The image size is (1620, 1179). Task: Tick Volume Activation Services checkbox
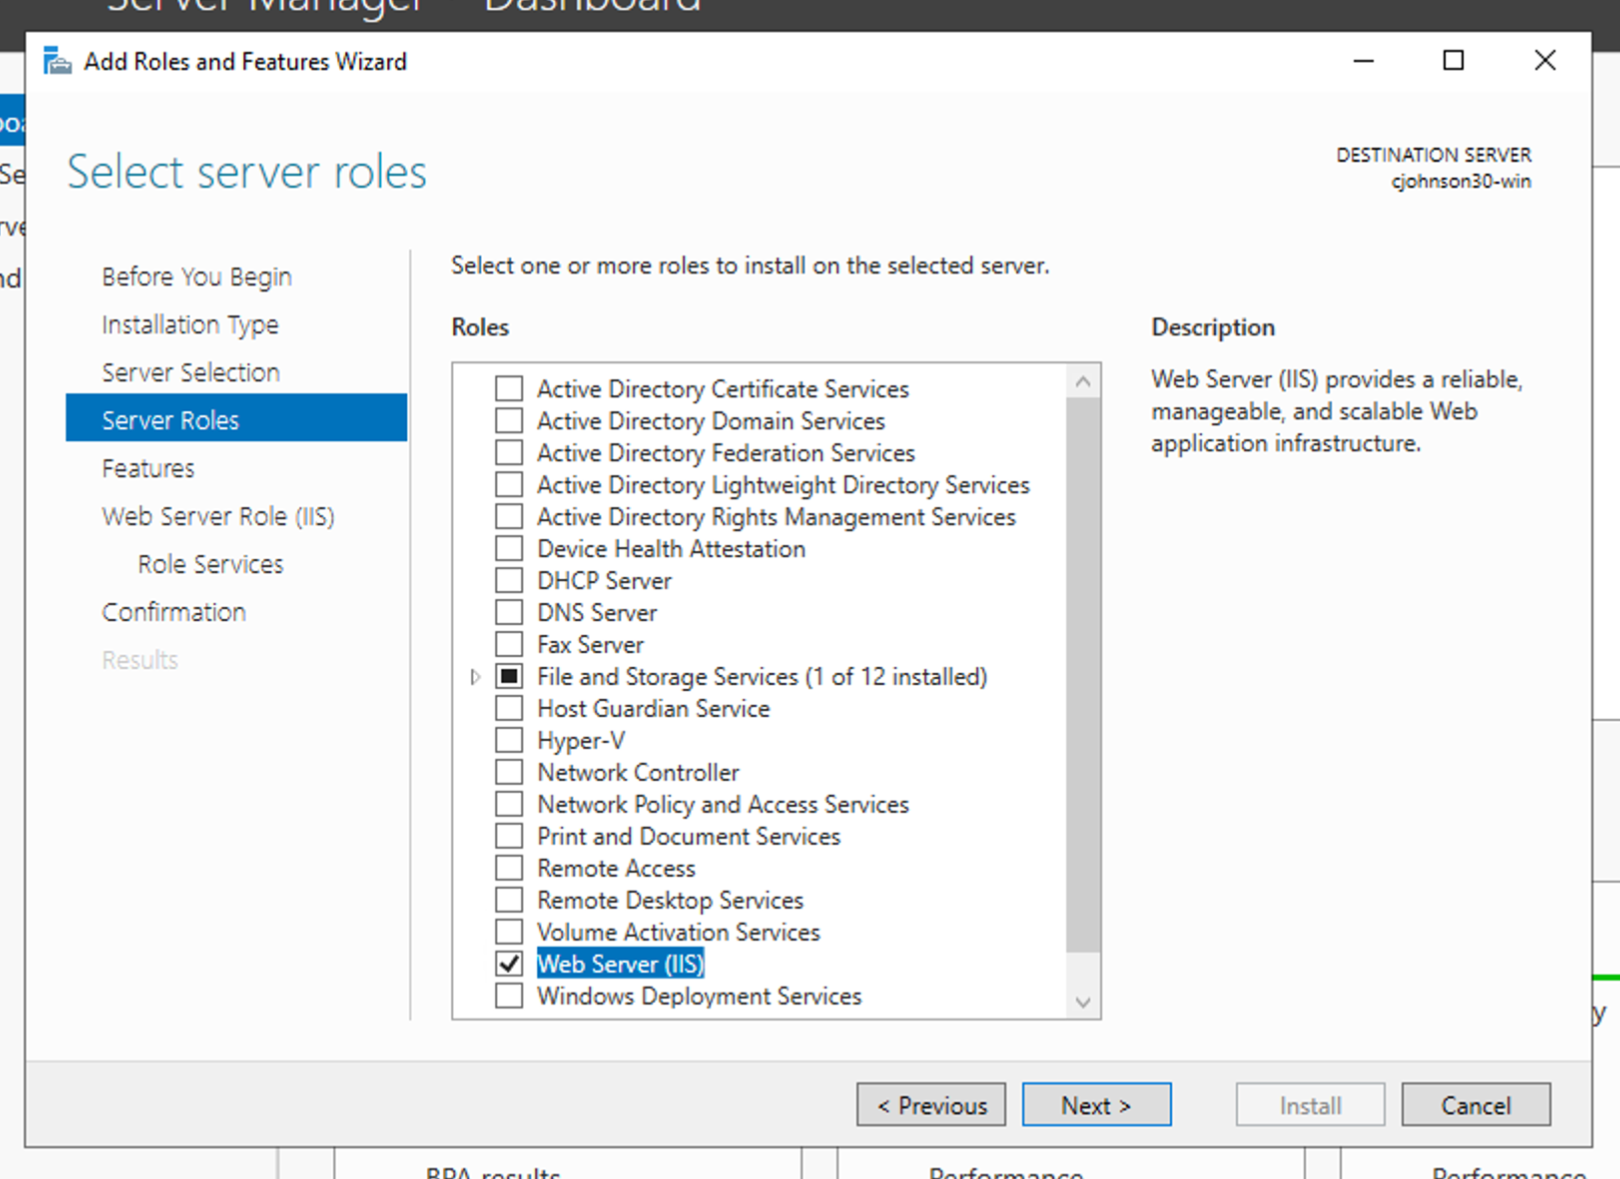point(509,932)
